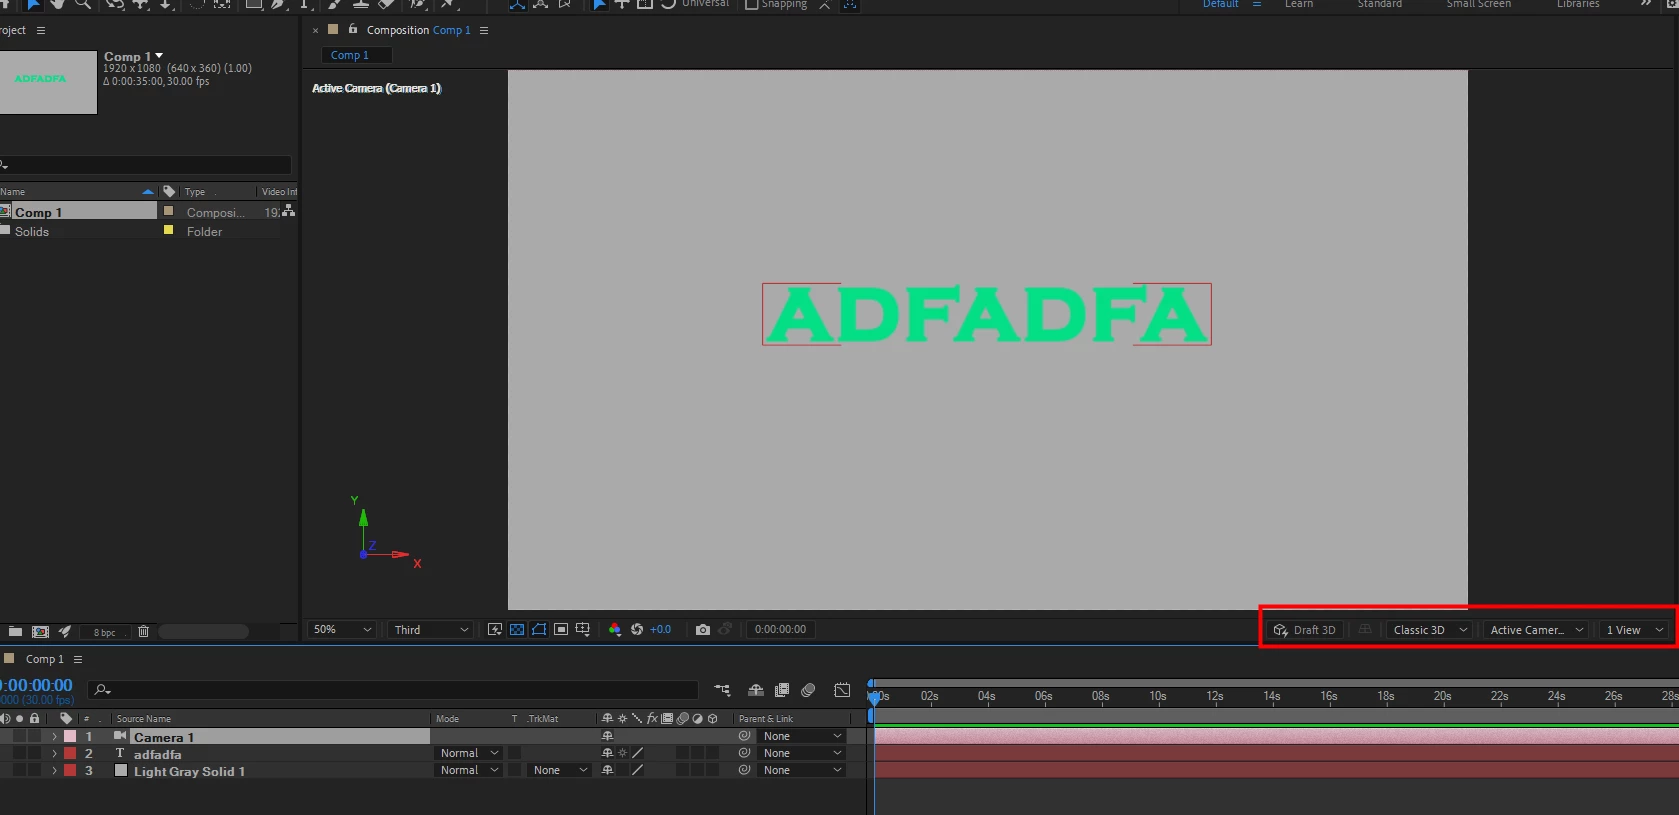Take a snapshot with camera icon

(x=703, y=629)
